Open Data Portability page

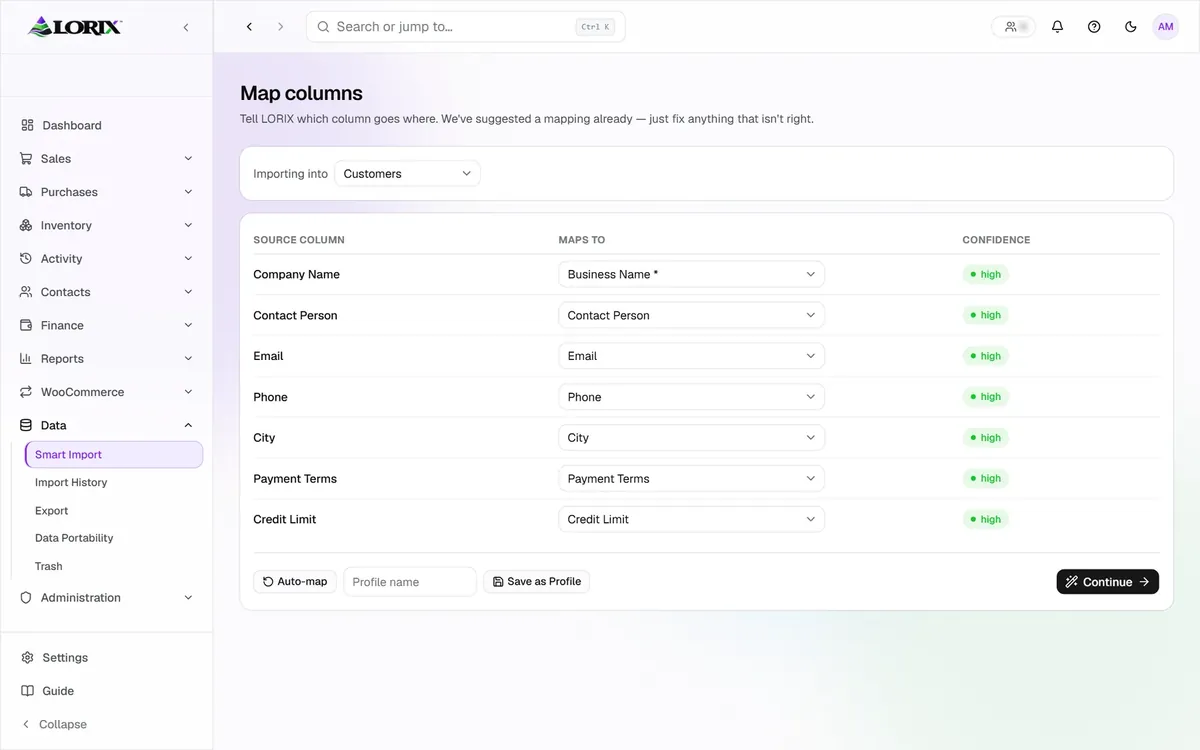[74, 538]
